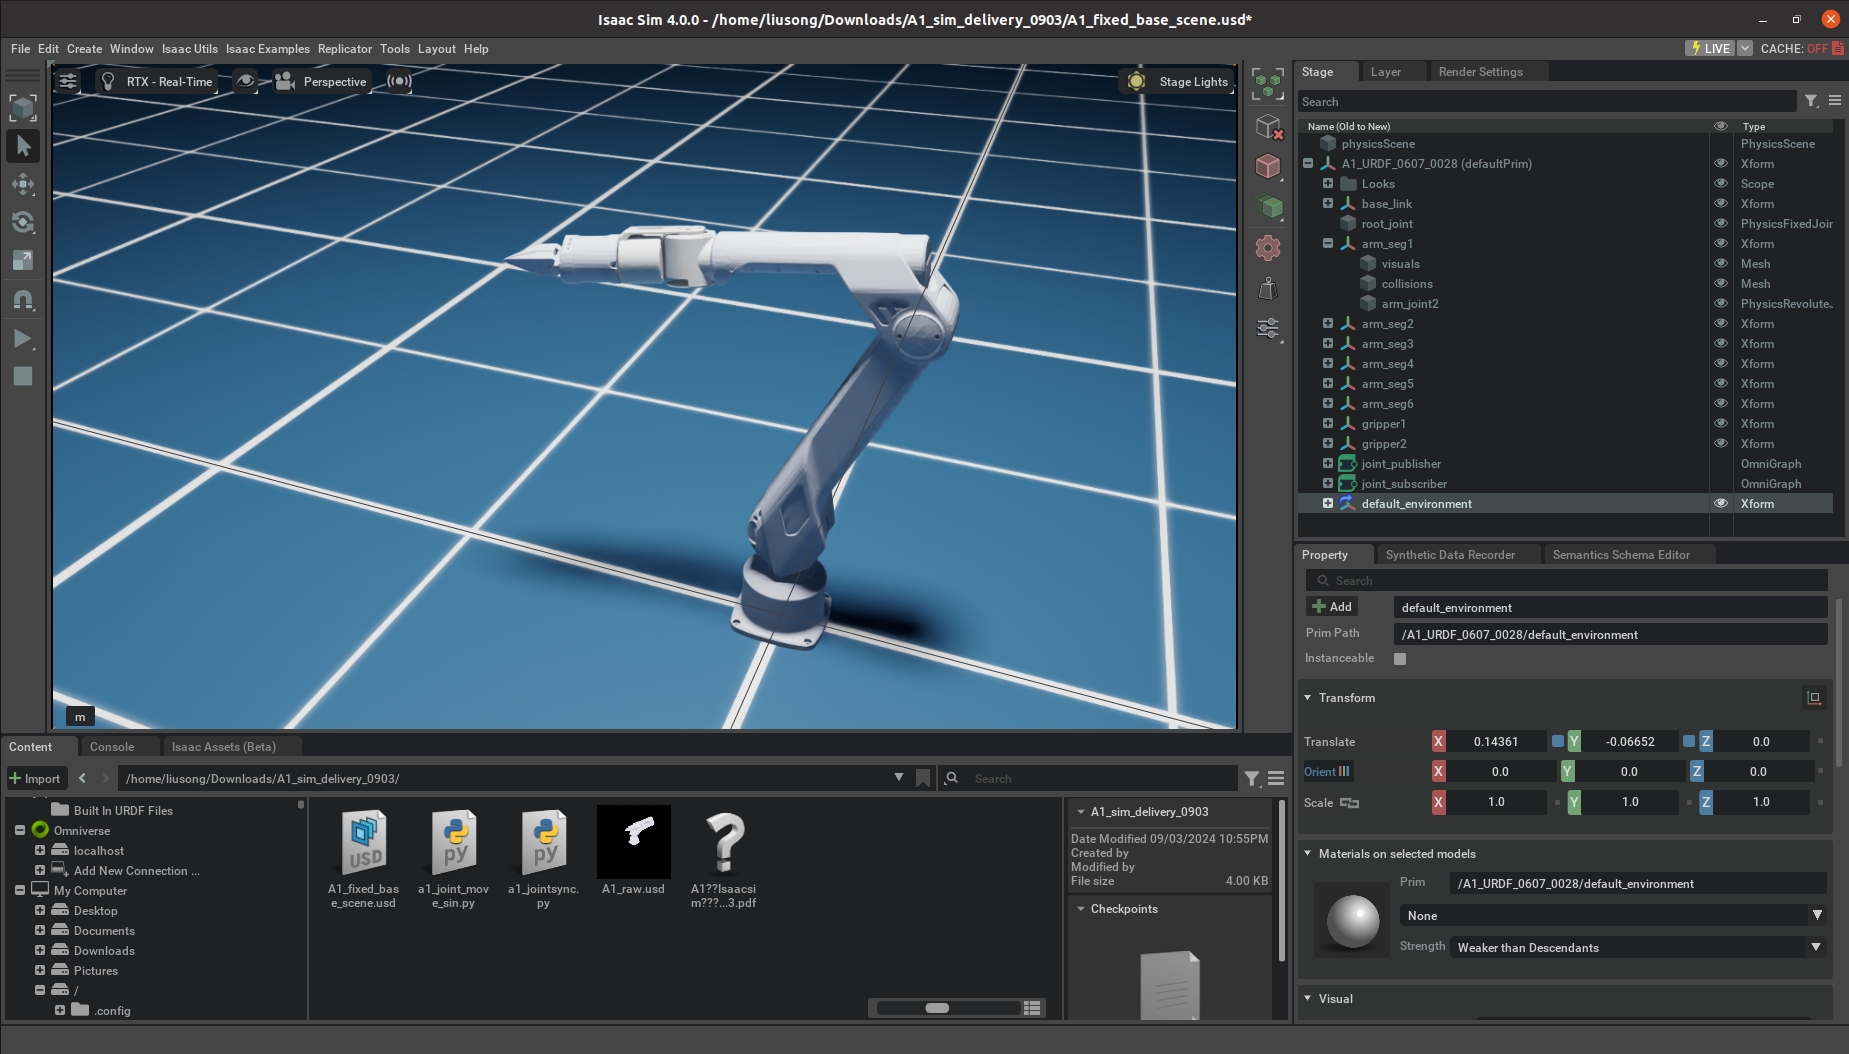Enable the Instanceable checkbox

point(1400,659)
